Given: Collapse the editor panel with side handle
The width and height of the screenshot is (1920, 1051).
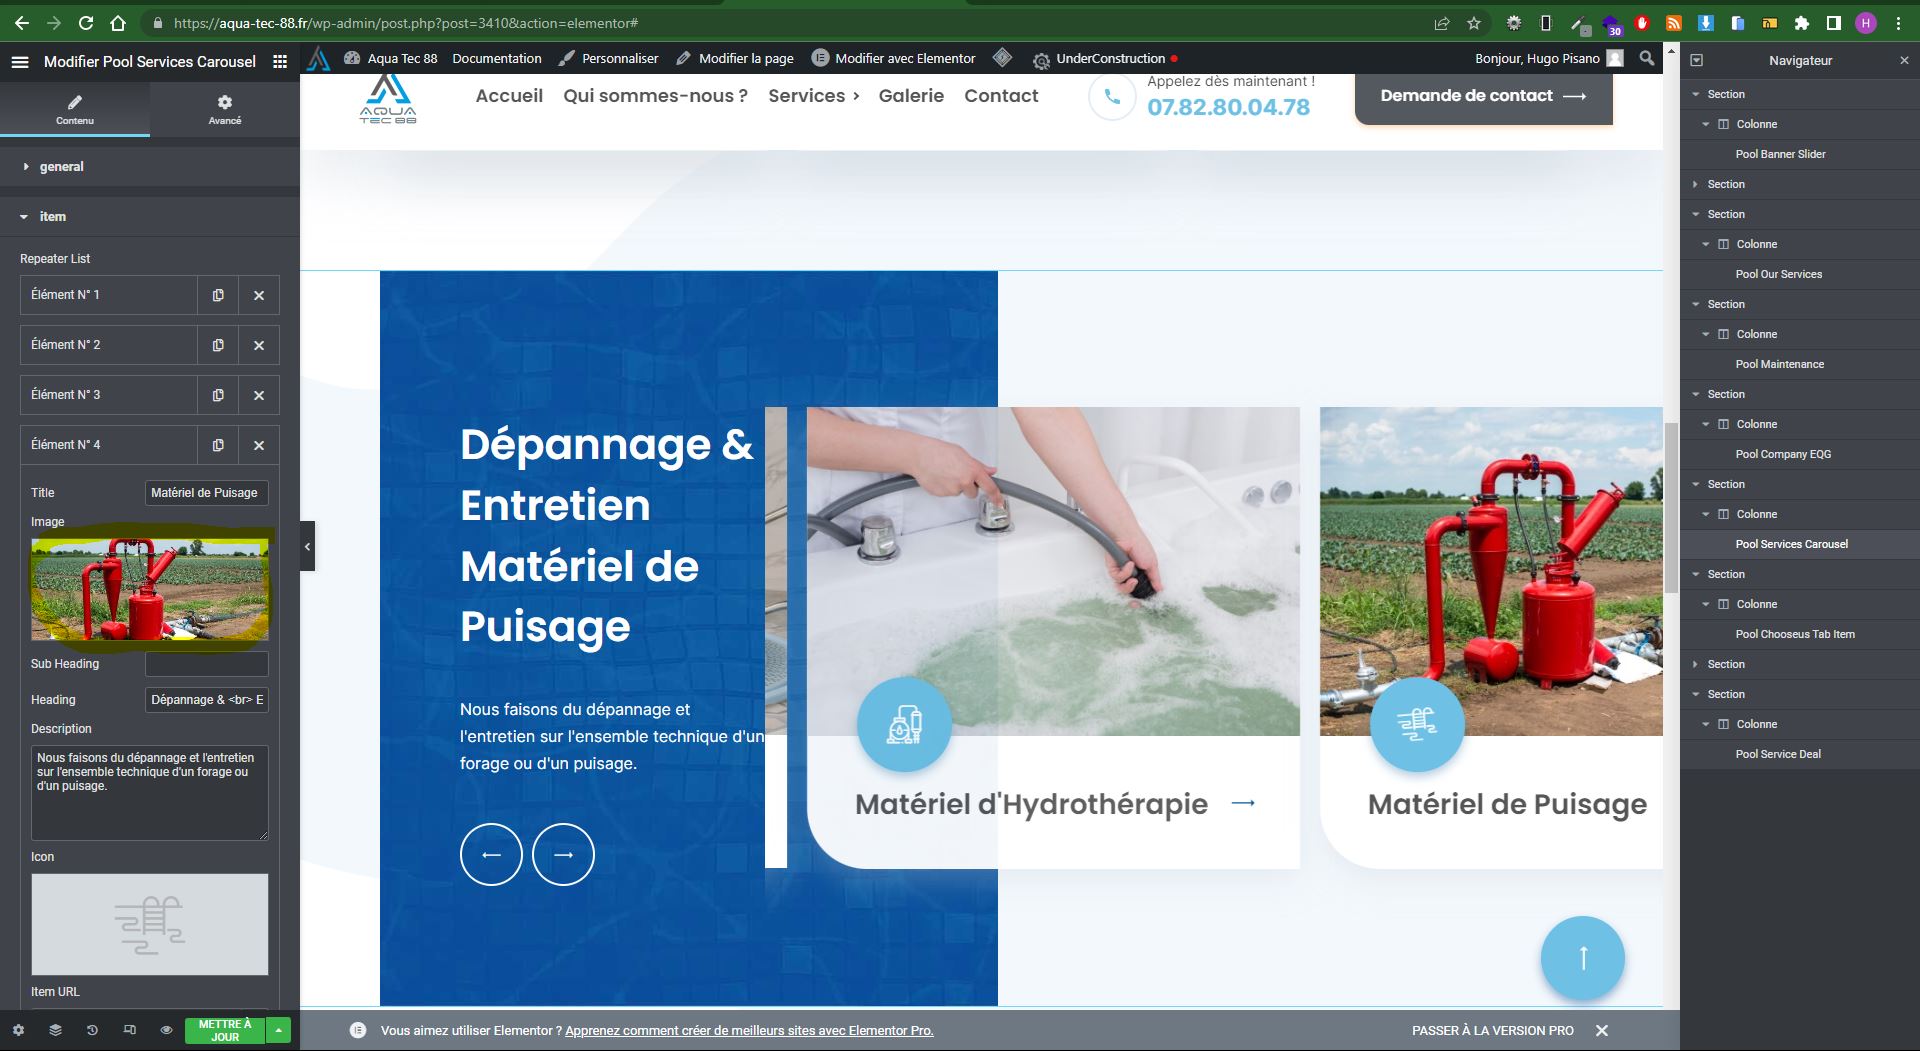Looking at the screenshot, I should pos(308,546).
